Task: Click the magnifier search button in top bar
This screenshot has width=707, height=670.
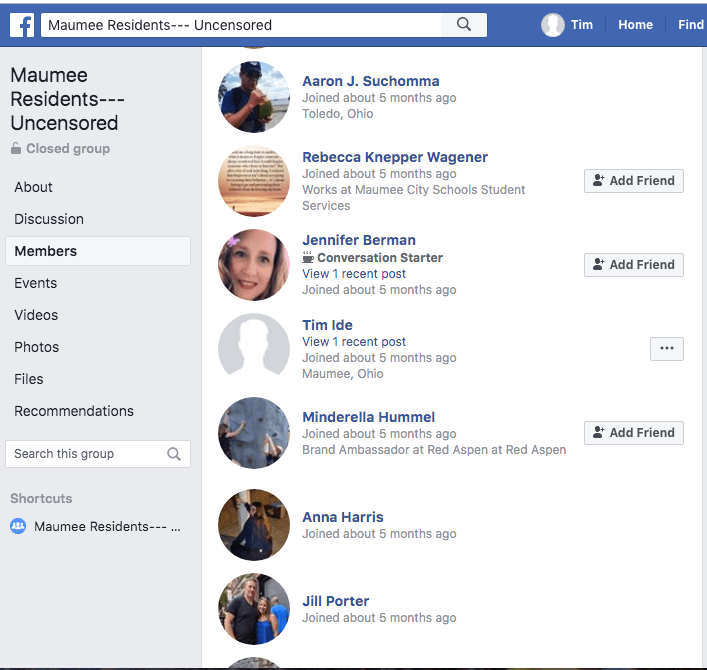Action: (464, 25)
